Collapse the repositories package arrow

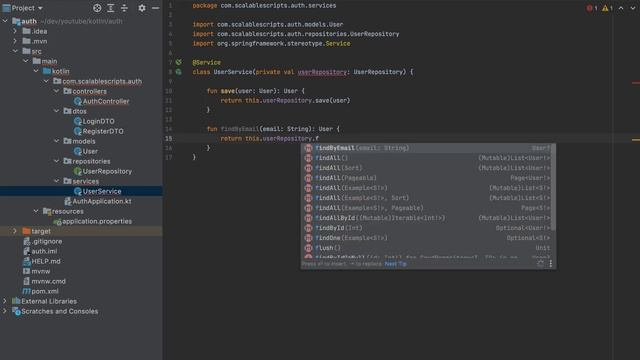[x=56, y=161]
